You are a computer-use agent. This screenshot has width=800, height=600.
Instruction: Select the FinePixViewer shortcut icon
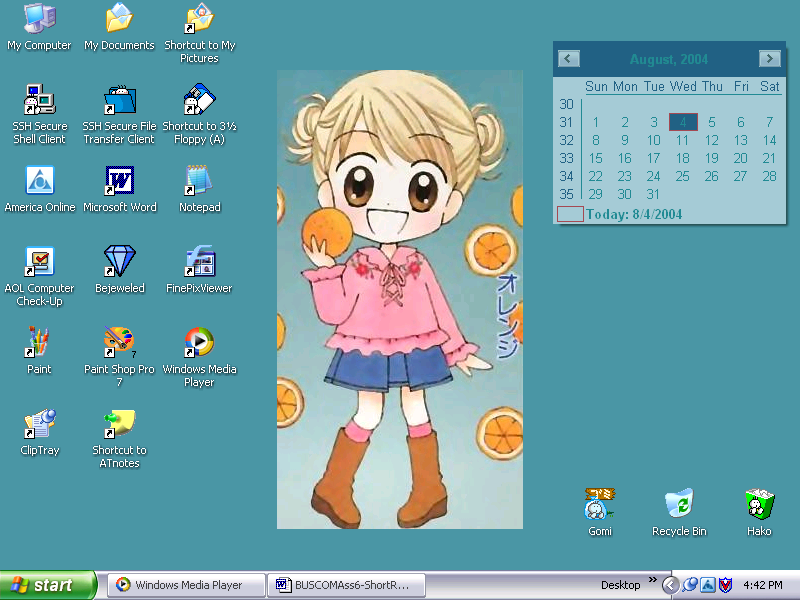click(199, 261)
